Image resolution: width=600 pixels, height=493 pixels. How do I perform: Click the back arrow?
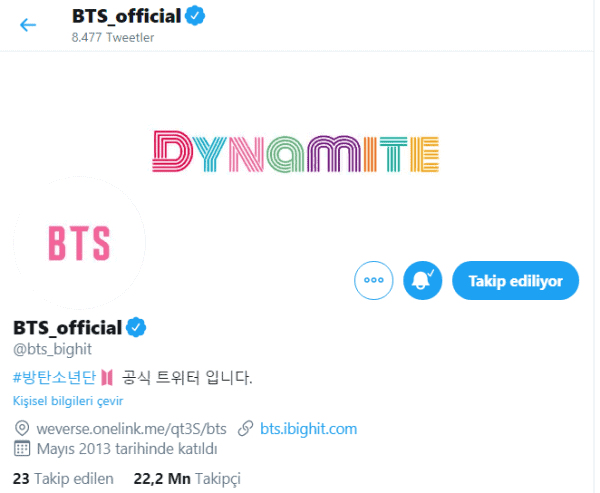28,25
